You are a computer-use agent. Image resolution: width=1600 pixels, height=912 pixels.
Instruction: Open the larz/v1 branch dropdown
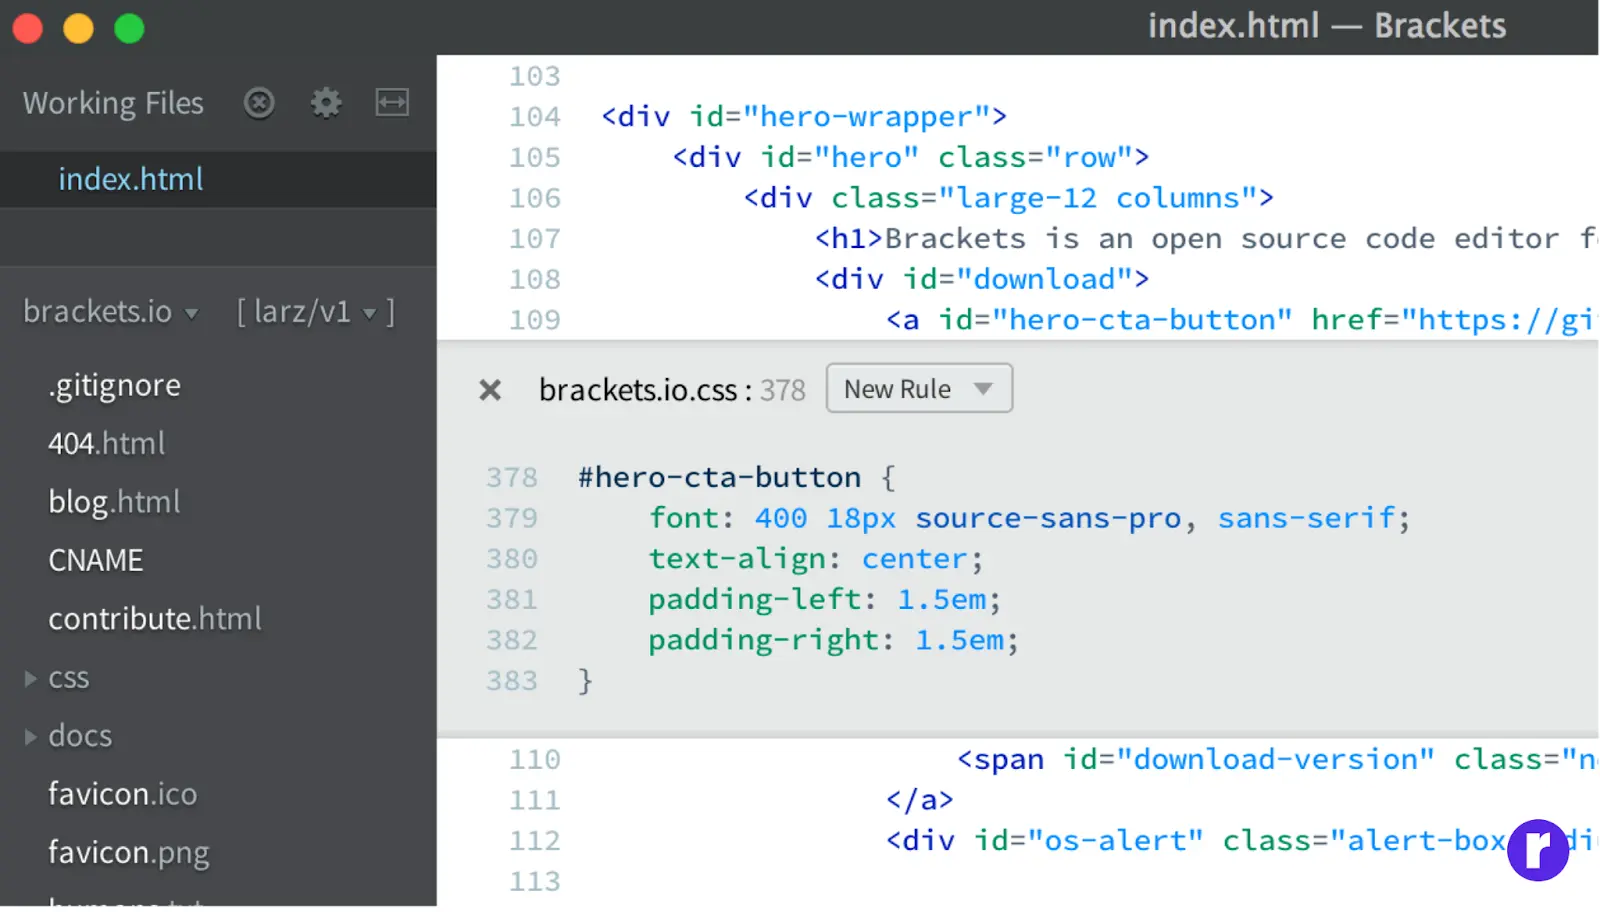315,312
